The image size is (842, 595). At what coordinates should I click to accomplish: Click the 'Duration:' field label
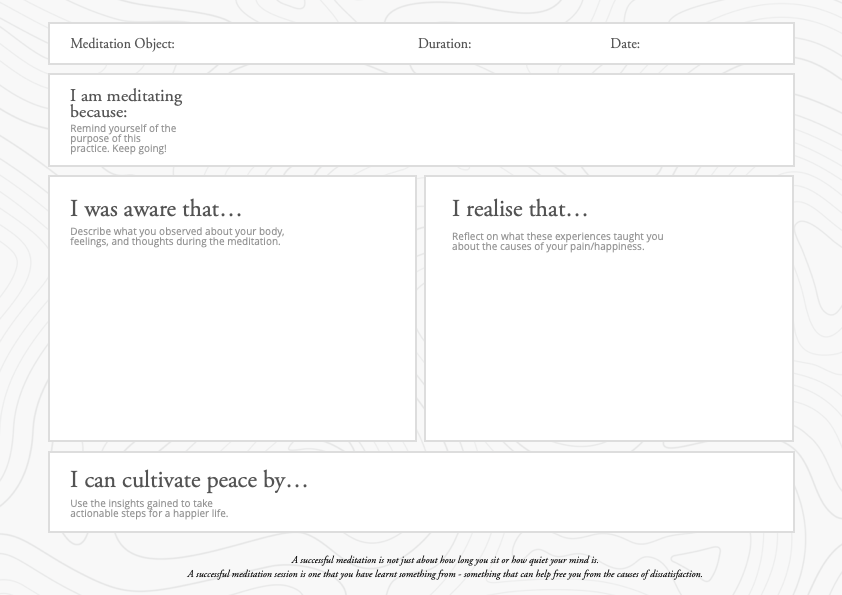445,43
